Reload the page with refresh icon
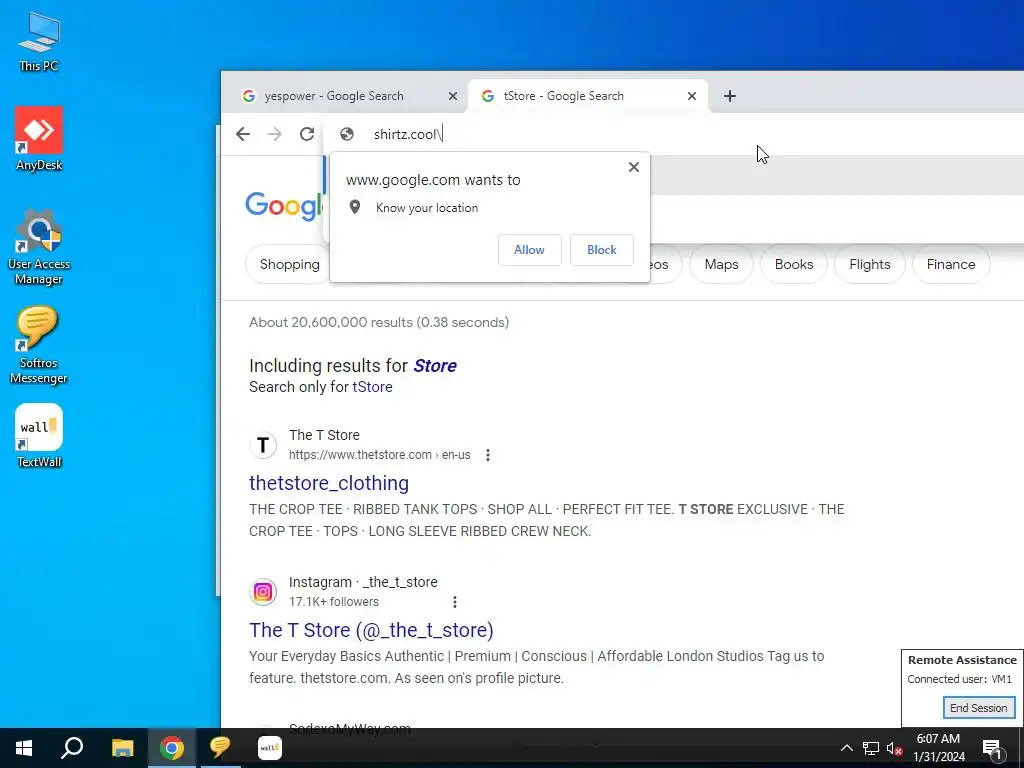Screen dimensions: 1024x768 [x=307, y=134]
